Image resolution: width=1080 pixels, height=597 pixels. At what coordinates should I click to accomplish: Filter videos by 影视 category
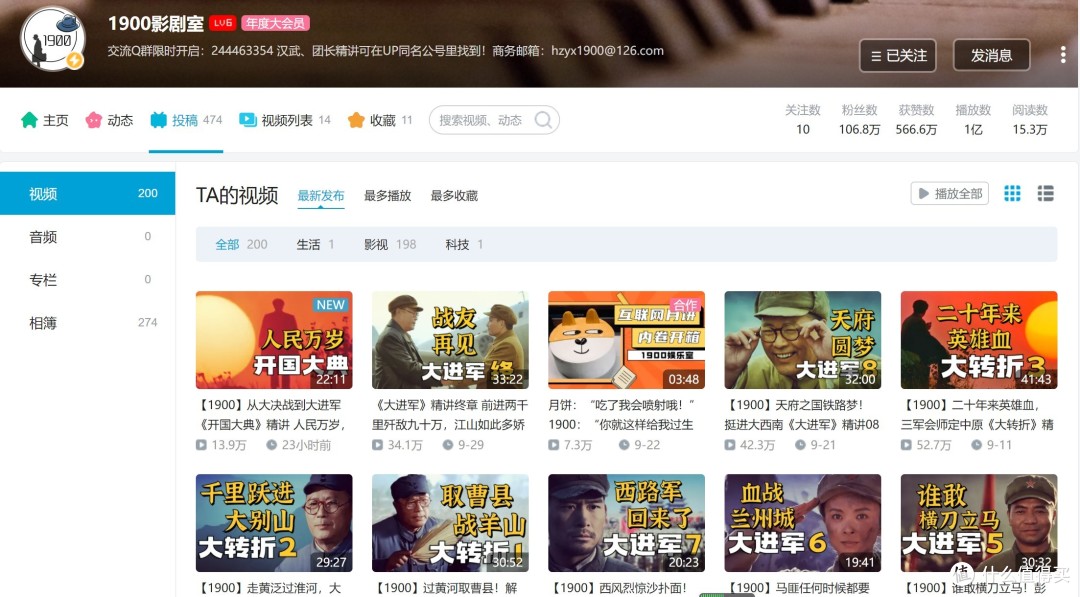376,244
